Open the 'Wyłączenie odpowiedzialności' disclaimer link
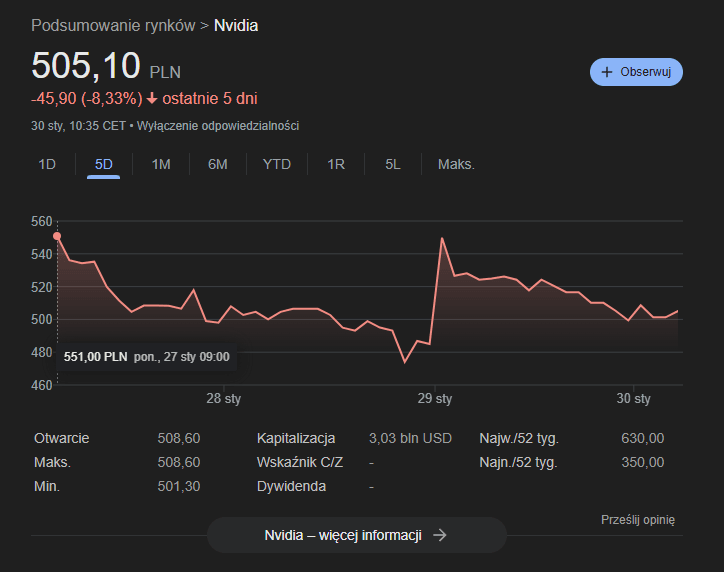Screen dimensions: 724x572 tap(218, 126)
